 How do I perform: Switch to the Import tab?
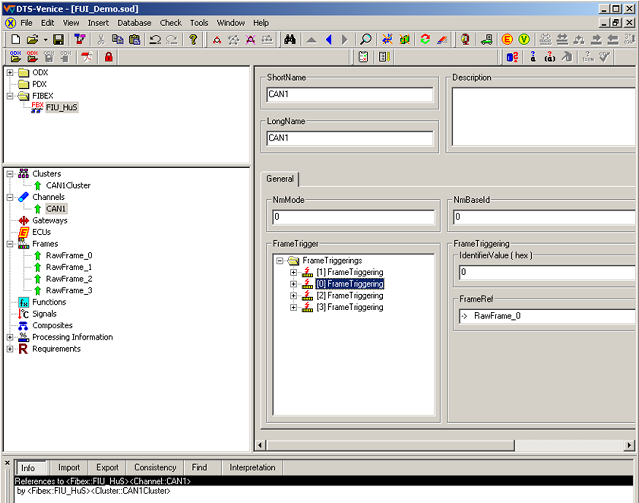point(69,468)
